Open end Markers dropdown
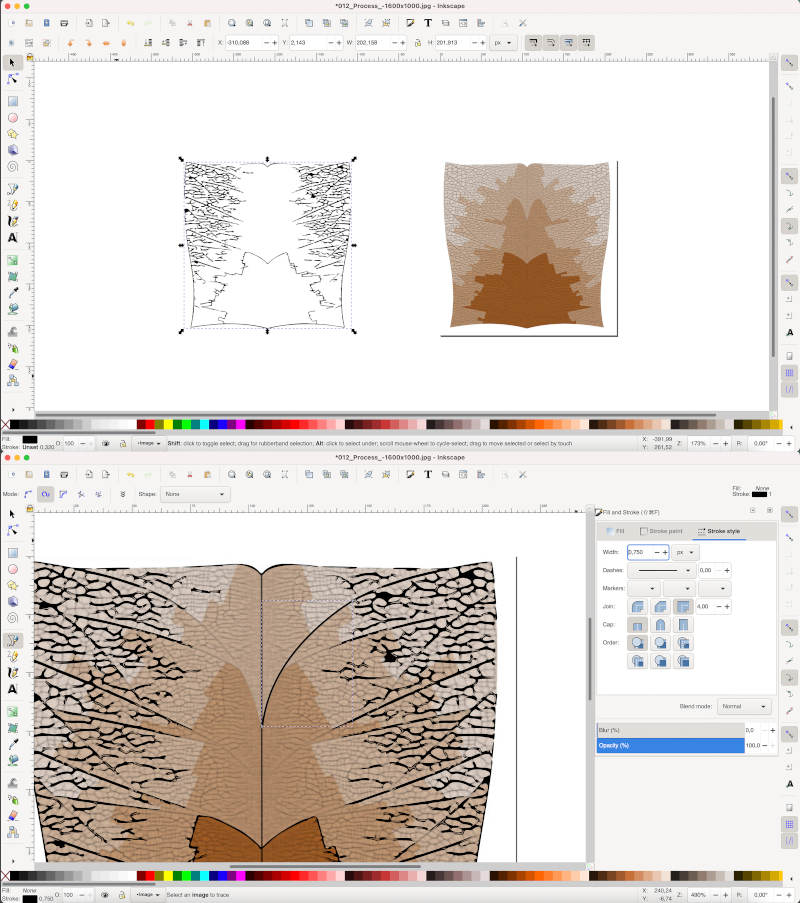800x903 pixels. click(714, 589)
